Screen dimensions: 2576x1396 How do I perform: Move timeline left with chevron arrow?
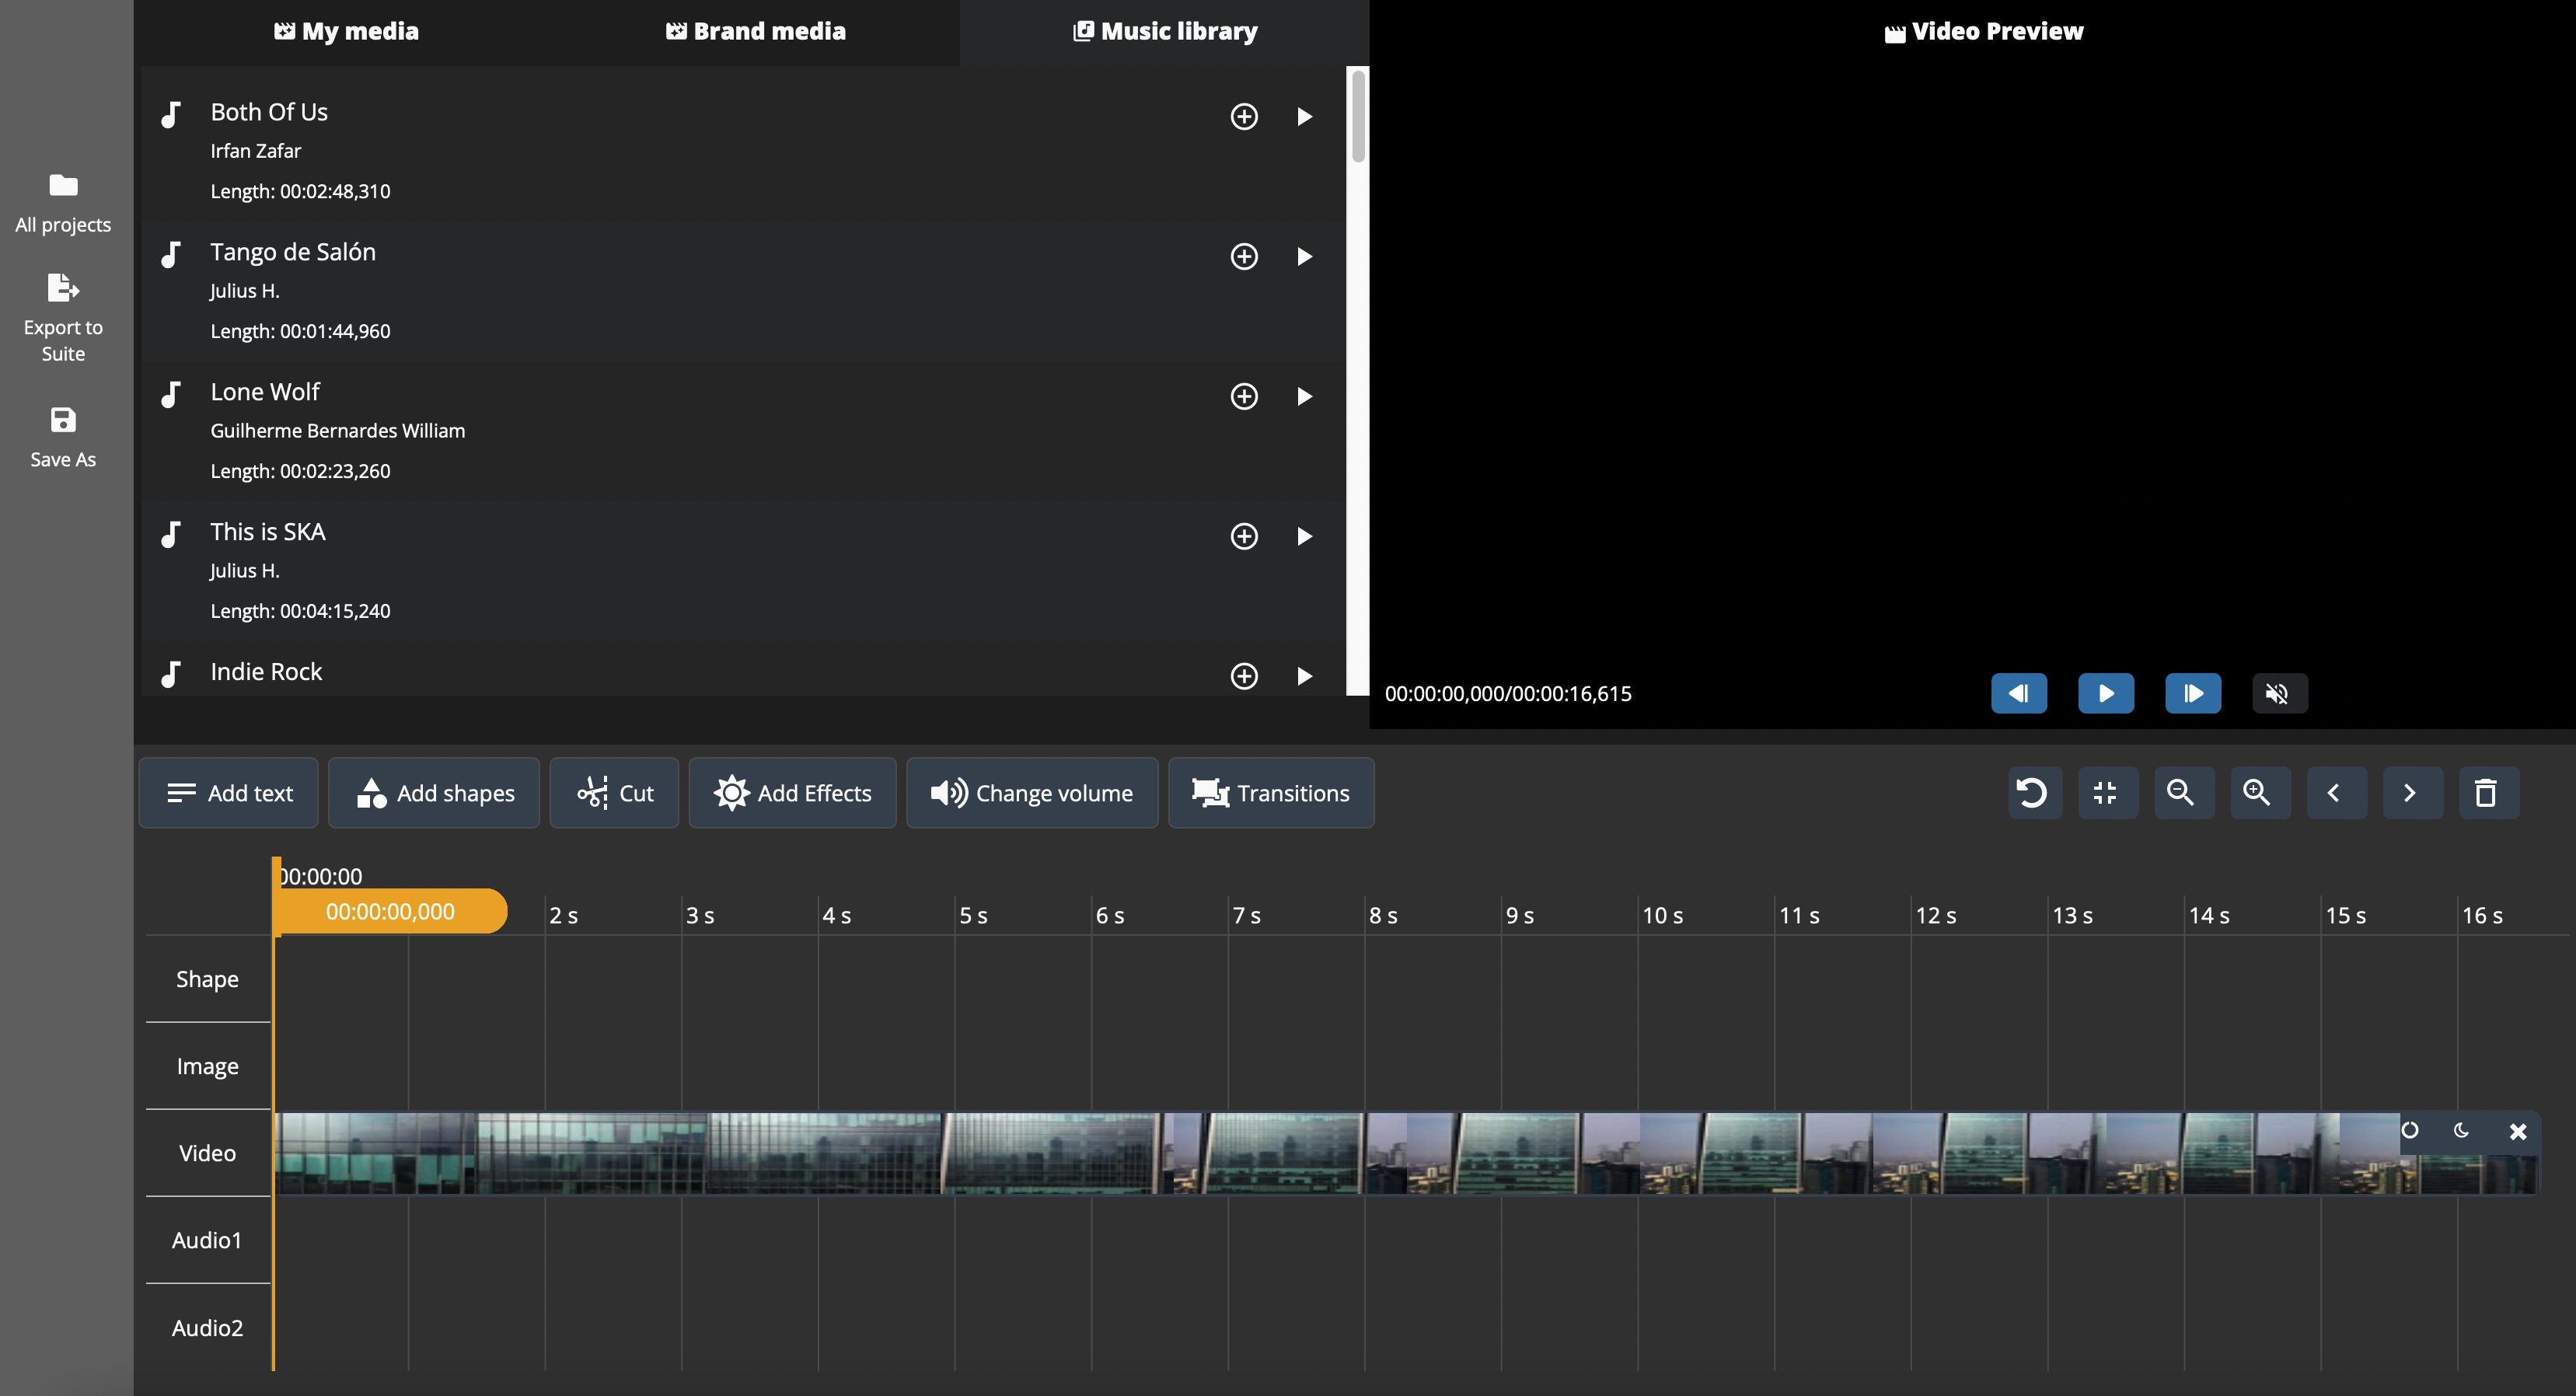[2334, 793]
